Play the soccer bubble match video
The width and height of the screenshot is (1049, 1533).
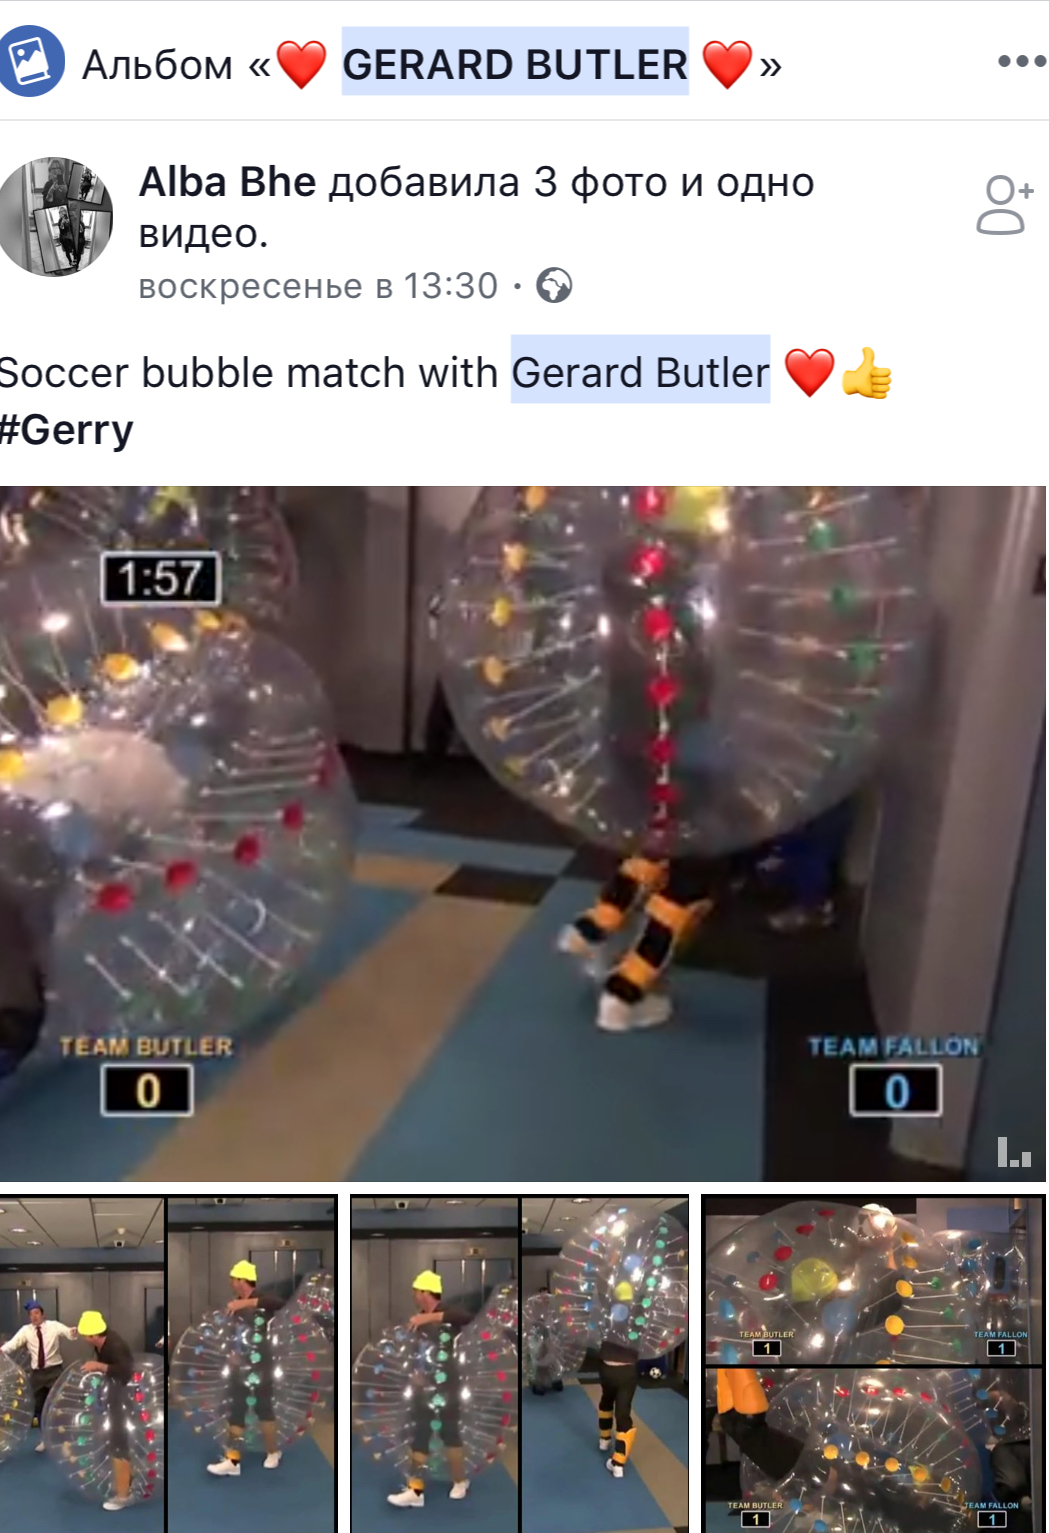pos(524,834)
